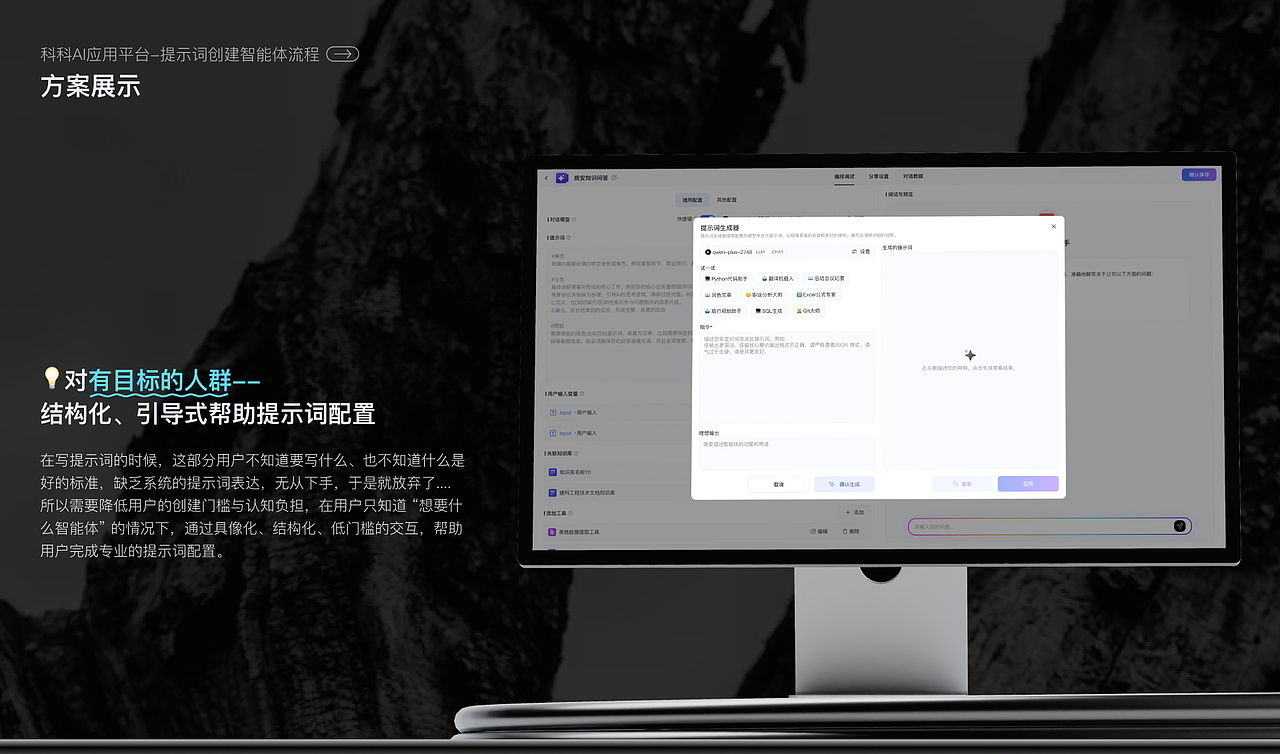Select the 知识库名称111 knowledge base row
The width and height of the screenshot is (1280, 754).
click(618, 472)
